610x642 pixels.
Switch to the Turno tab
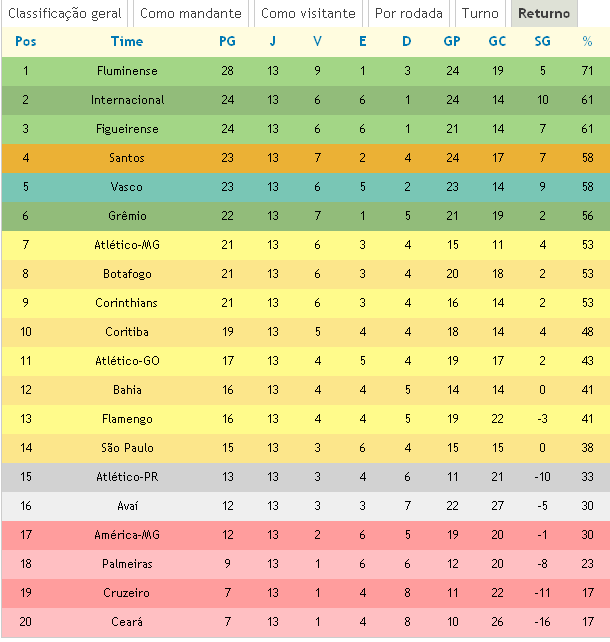(480, 14)
